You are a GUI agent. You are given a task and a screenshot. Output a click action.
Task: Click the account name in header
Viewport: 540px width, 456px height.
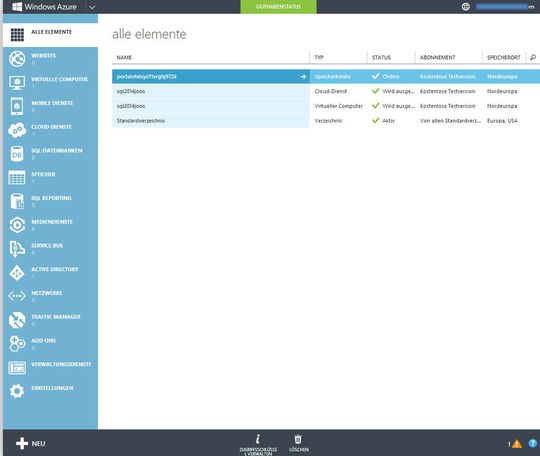[x=505, y=7]
